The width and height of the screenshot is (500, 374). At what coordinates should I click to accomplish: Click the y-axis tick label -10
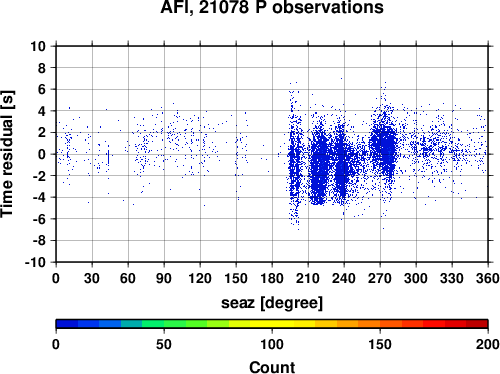coord(35,262)
